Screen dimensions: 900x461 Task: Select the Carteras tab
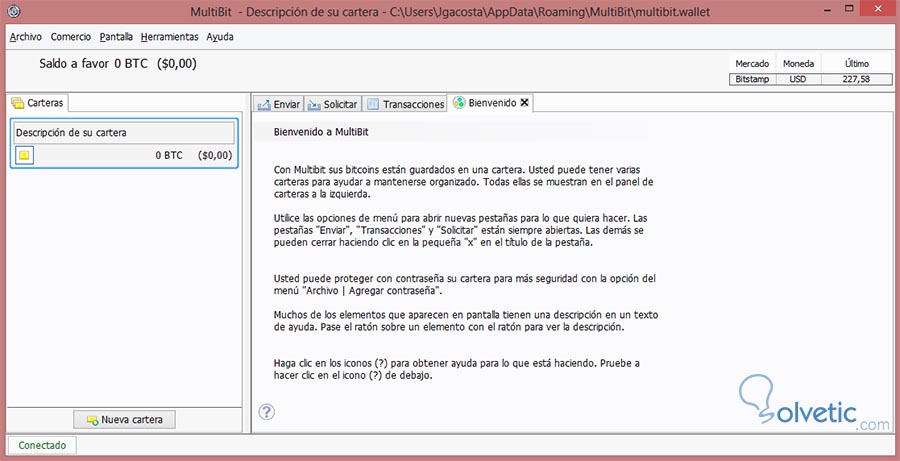coord(38,103)
